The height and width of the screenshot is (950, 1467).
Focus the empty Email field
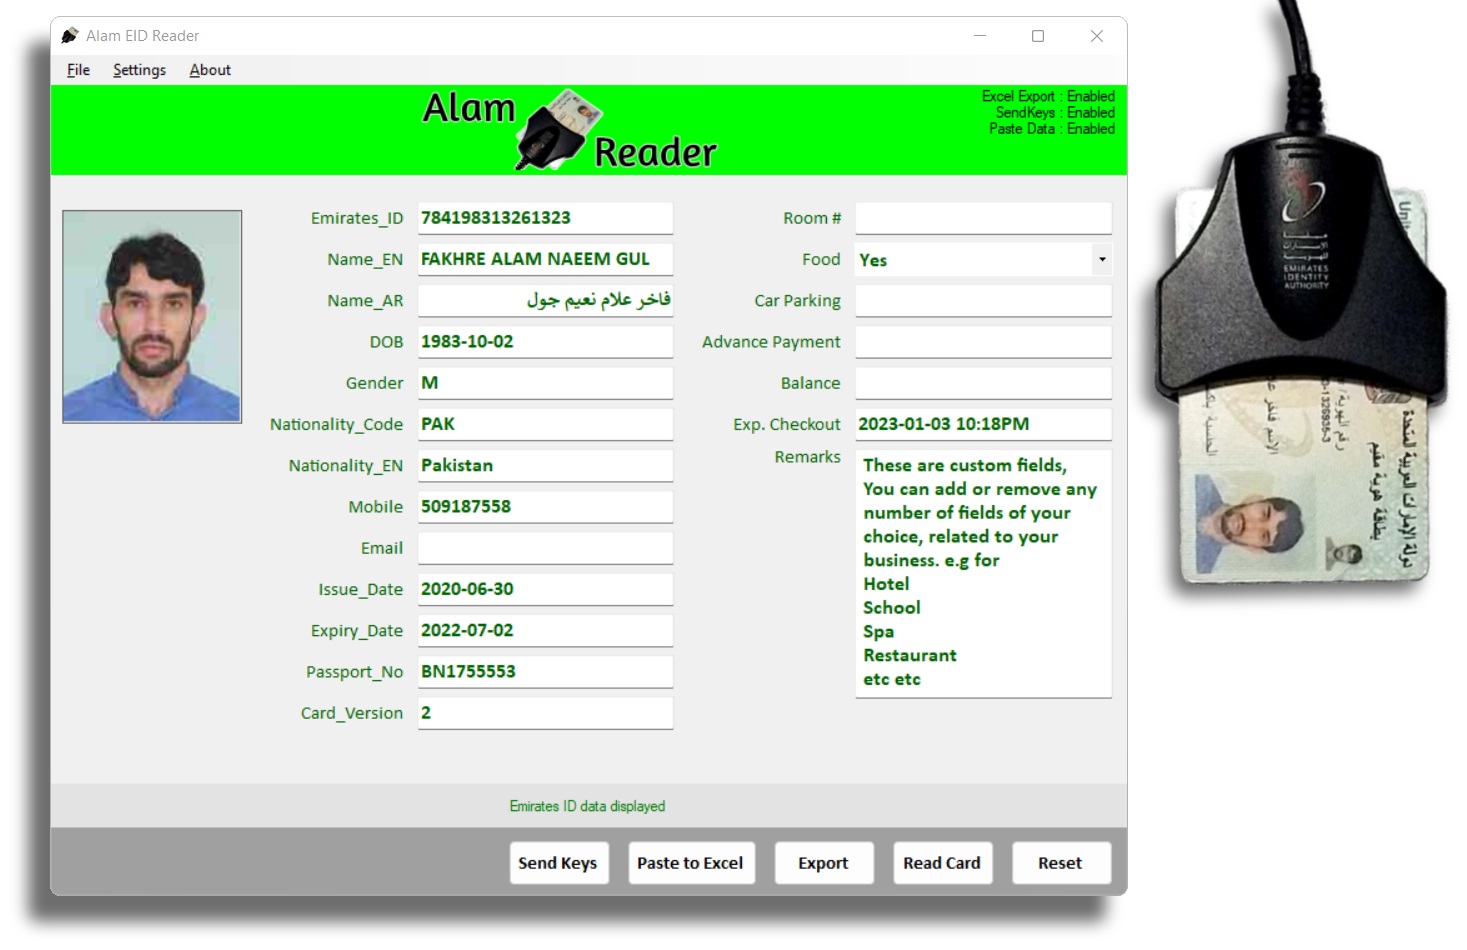pyautogui.click(x=544, y=548)
